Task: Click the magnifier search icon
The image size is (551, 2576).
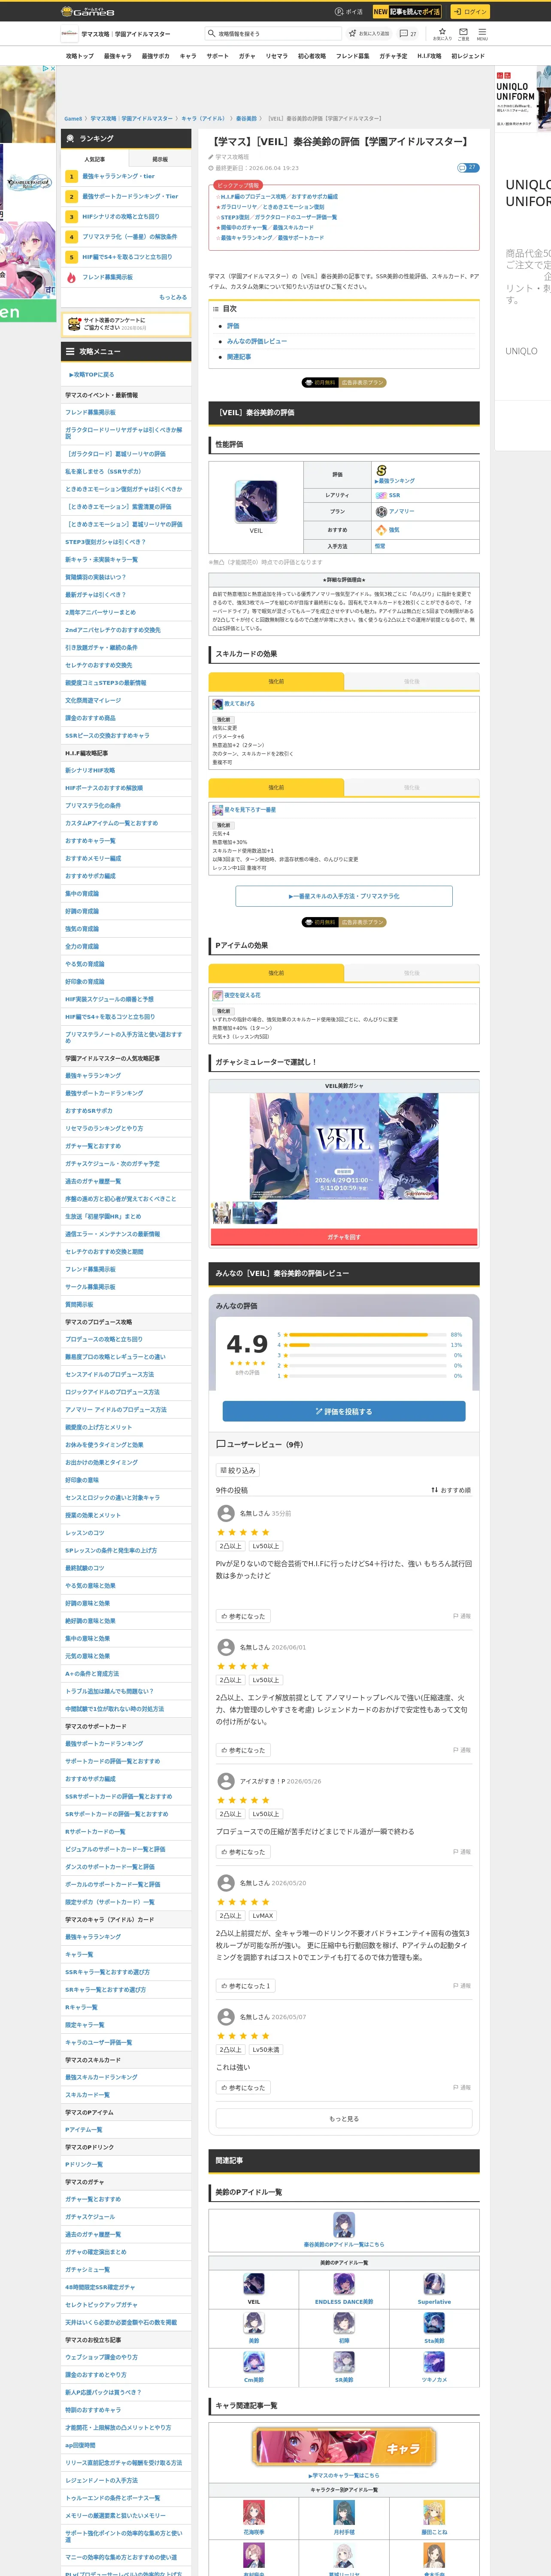Action: click(212, 34)
